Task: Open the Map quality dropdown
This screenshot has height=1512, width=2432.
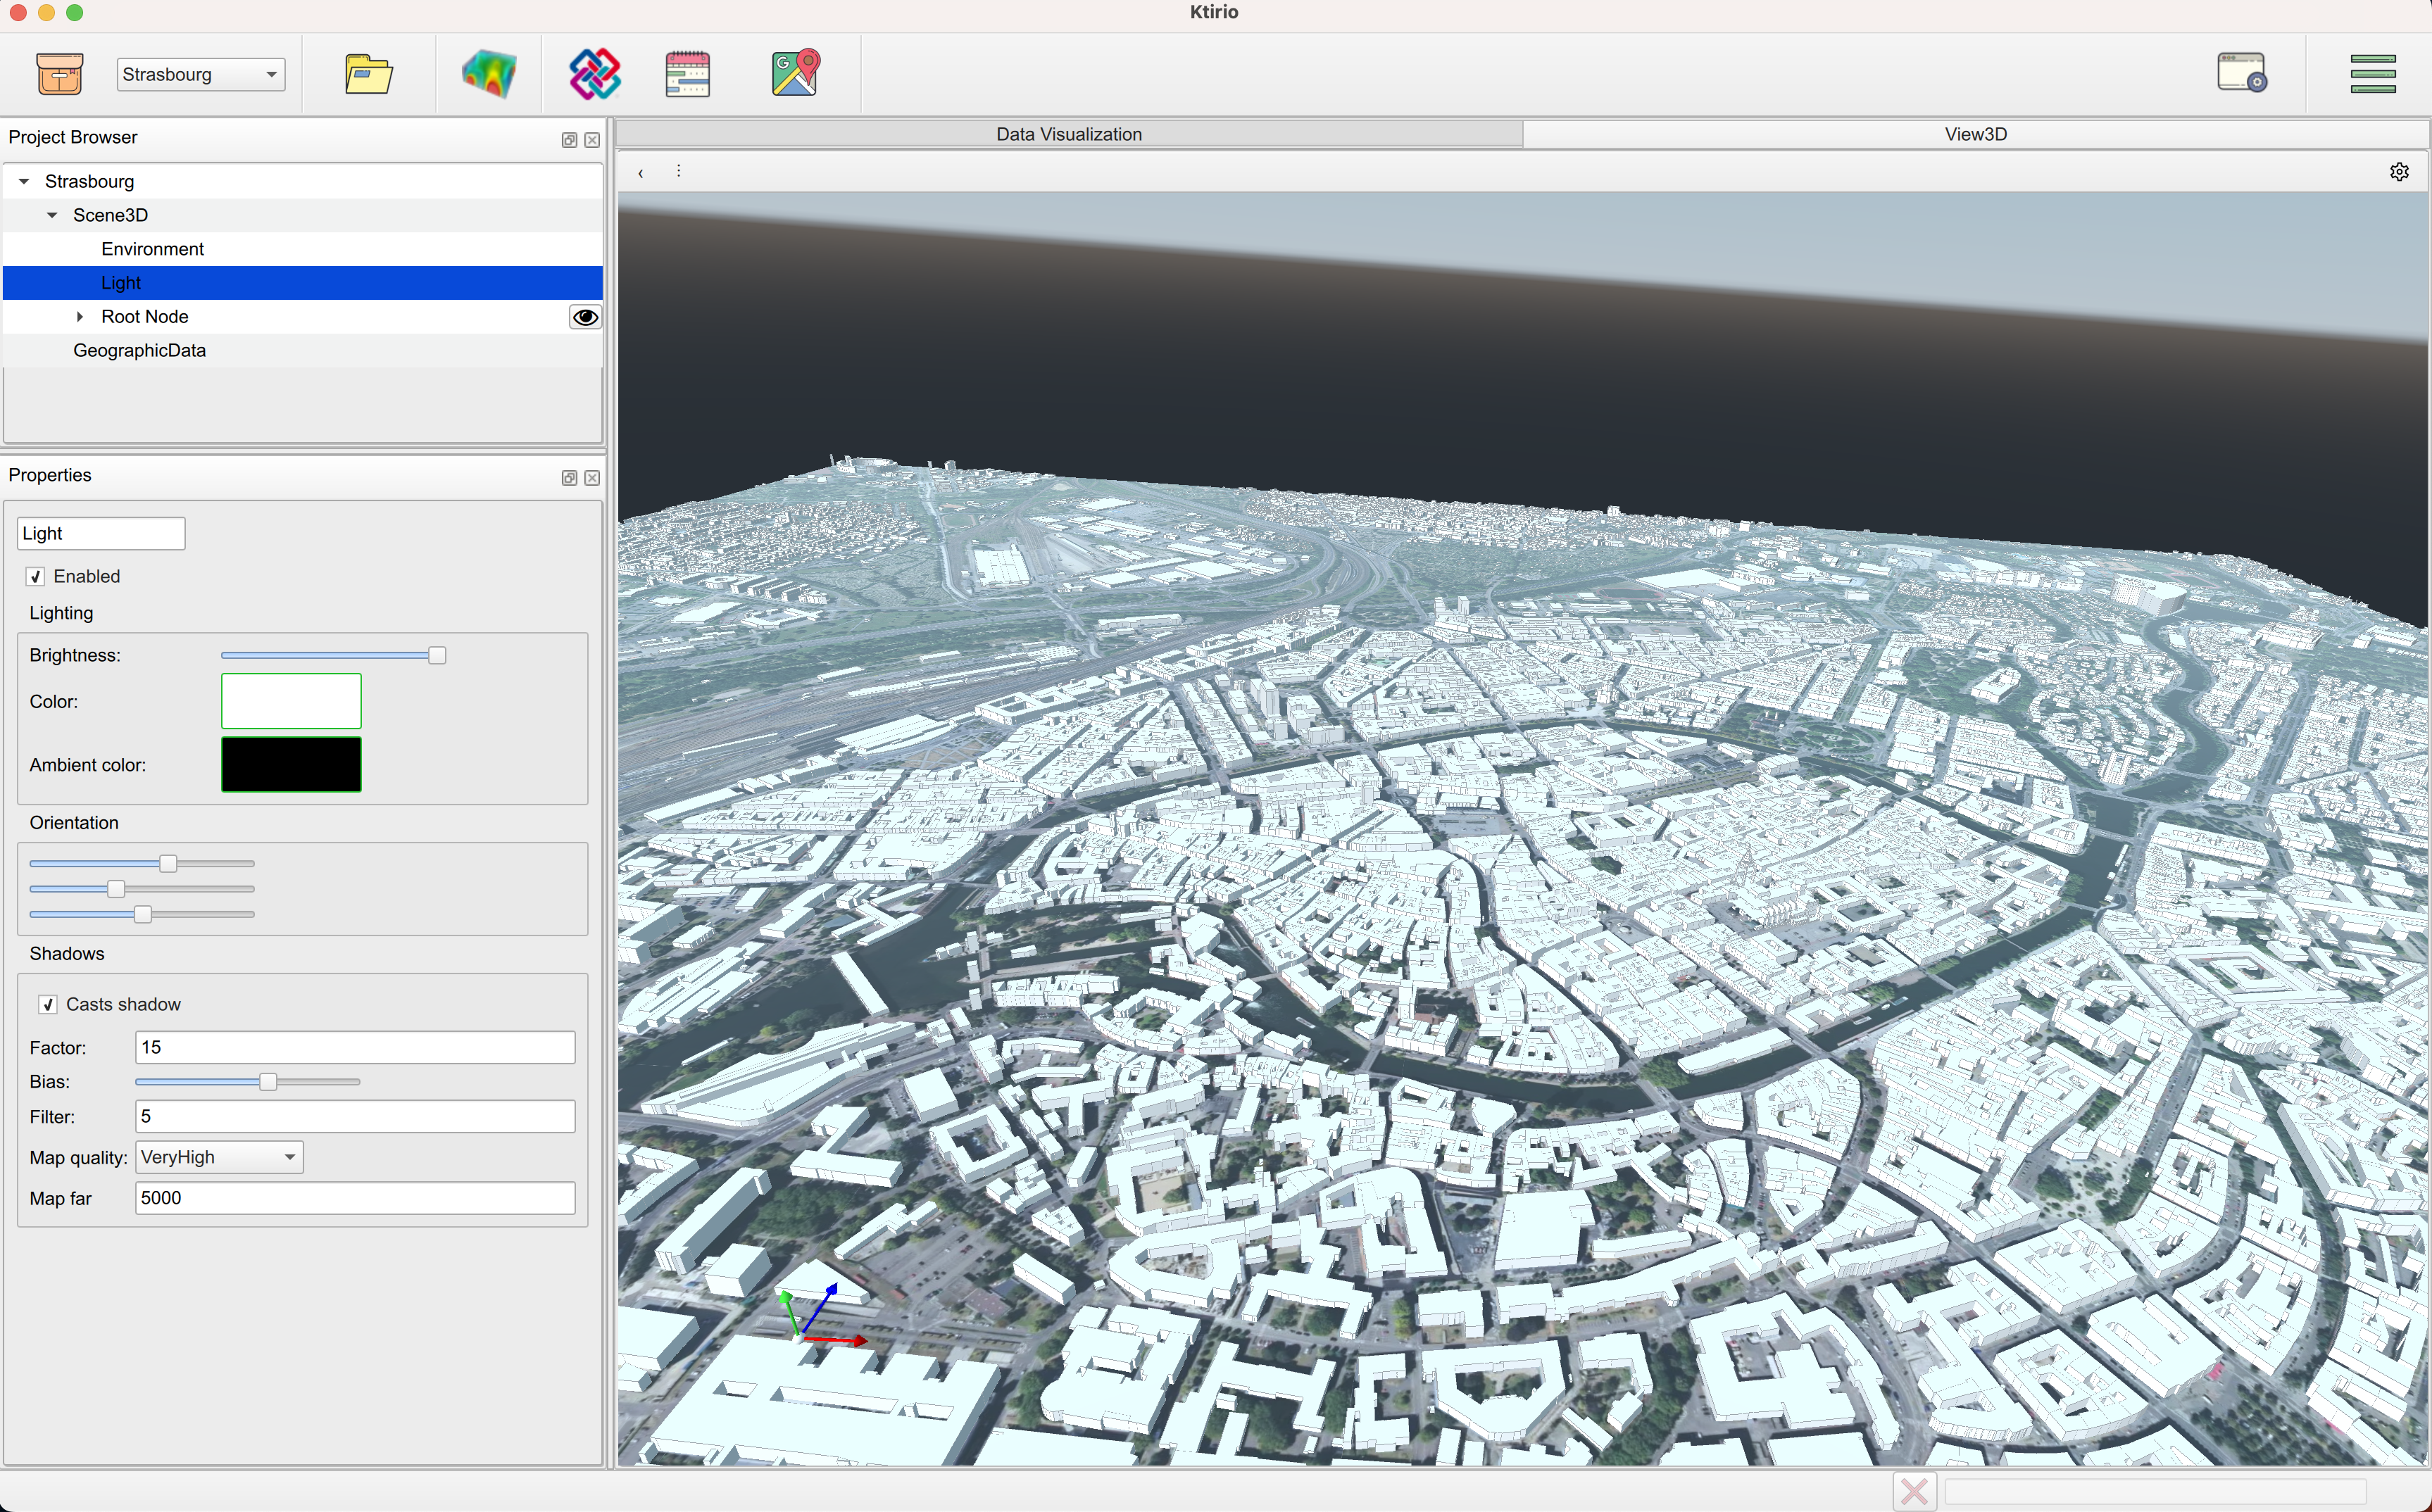Action: tap(219, 1157)
